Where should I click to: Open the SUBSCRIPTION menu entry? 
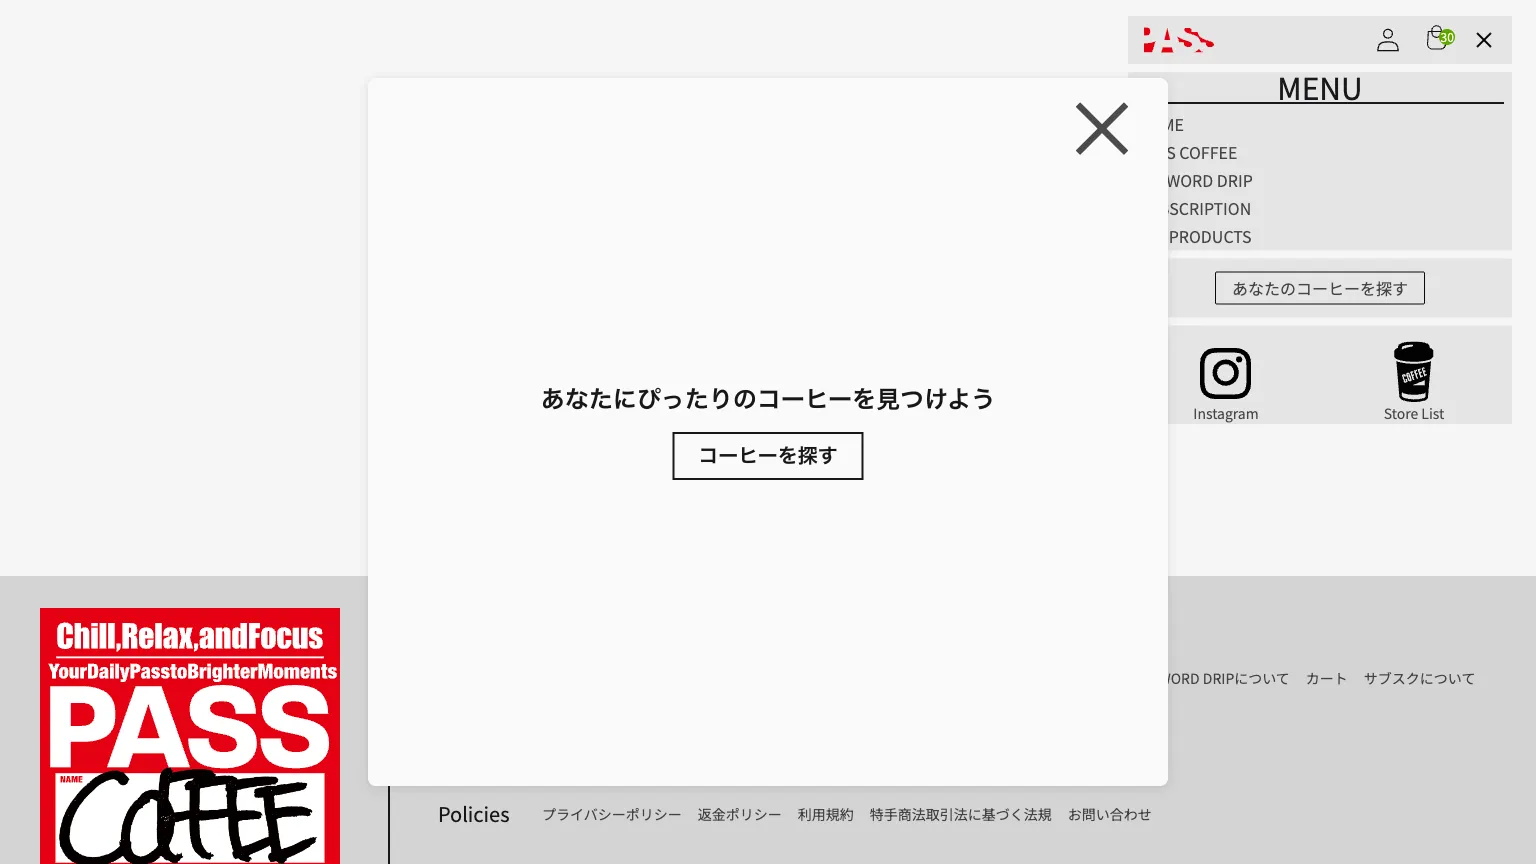(x=1210, y=209)
